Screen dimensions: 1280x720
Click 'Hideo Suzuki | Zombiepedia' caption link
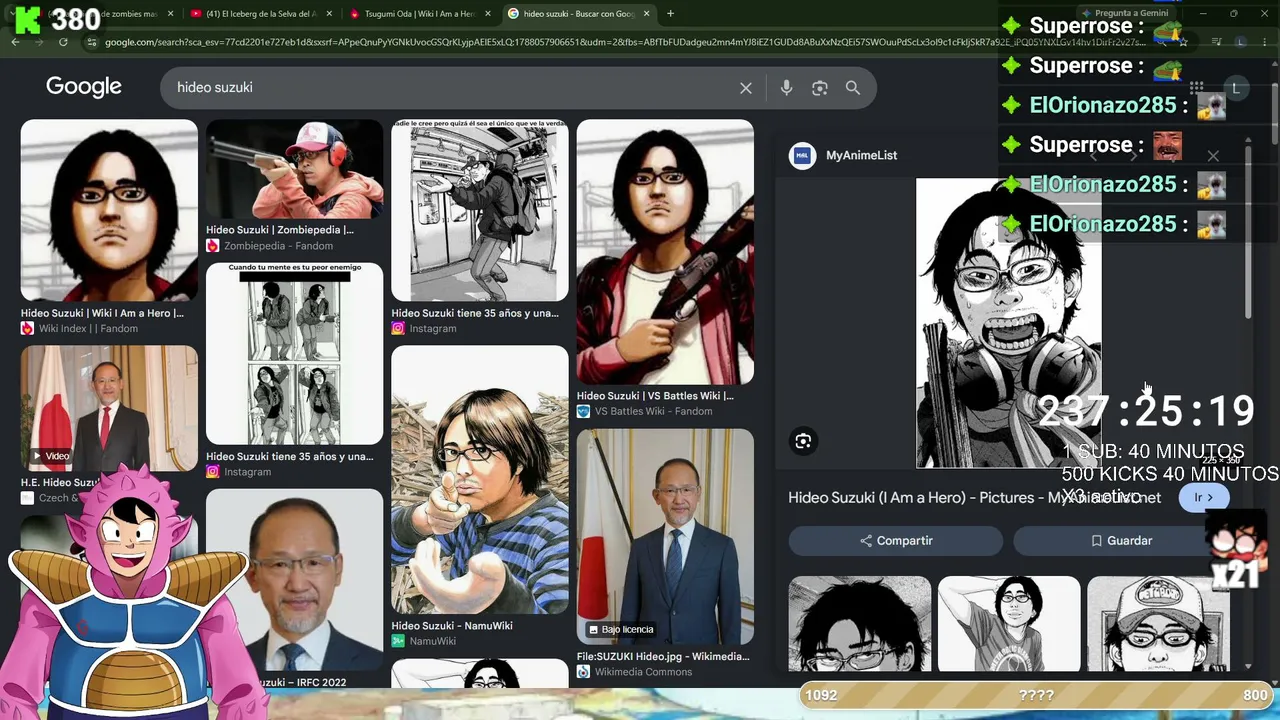pyautogui.click(x=280, y=230)
